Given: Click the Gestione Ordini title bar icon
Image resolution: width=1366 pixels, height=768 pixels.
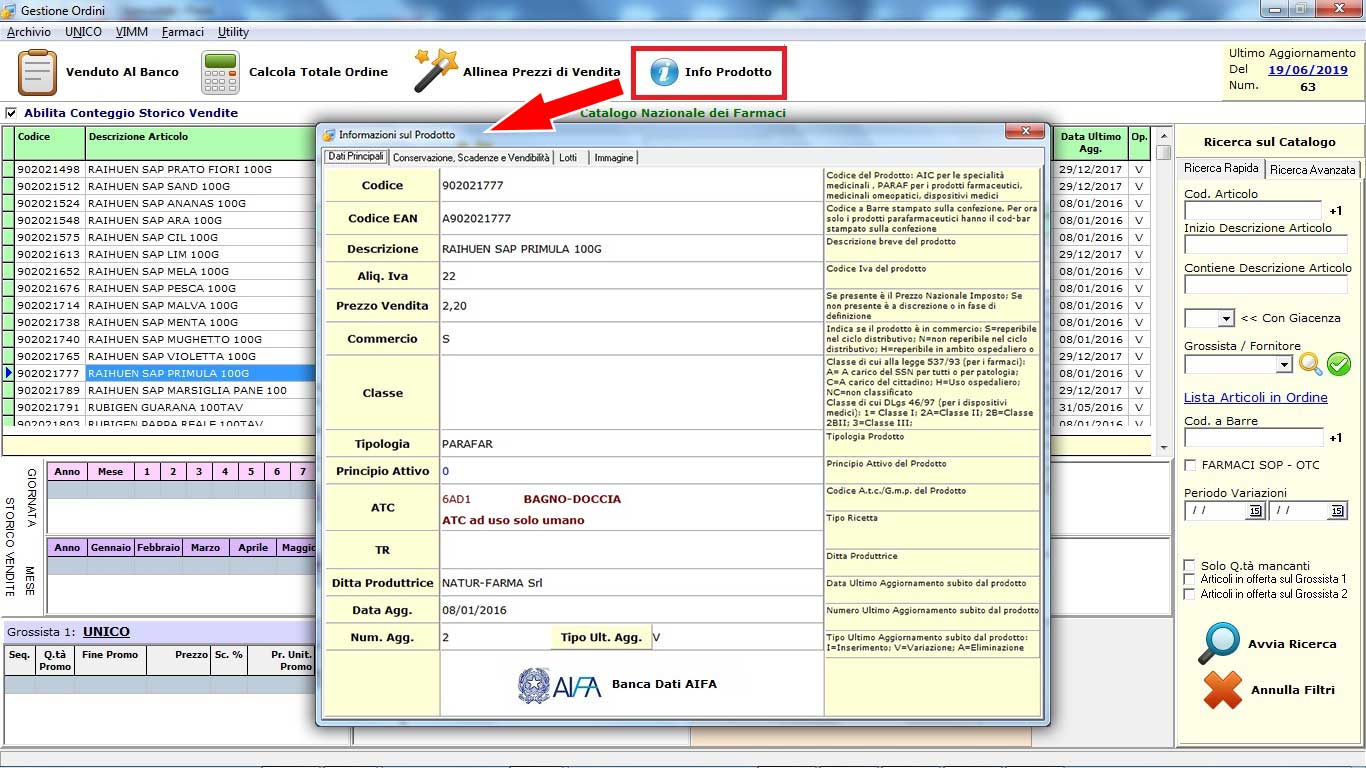Looking at the screenshot, I should (9, 10).
